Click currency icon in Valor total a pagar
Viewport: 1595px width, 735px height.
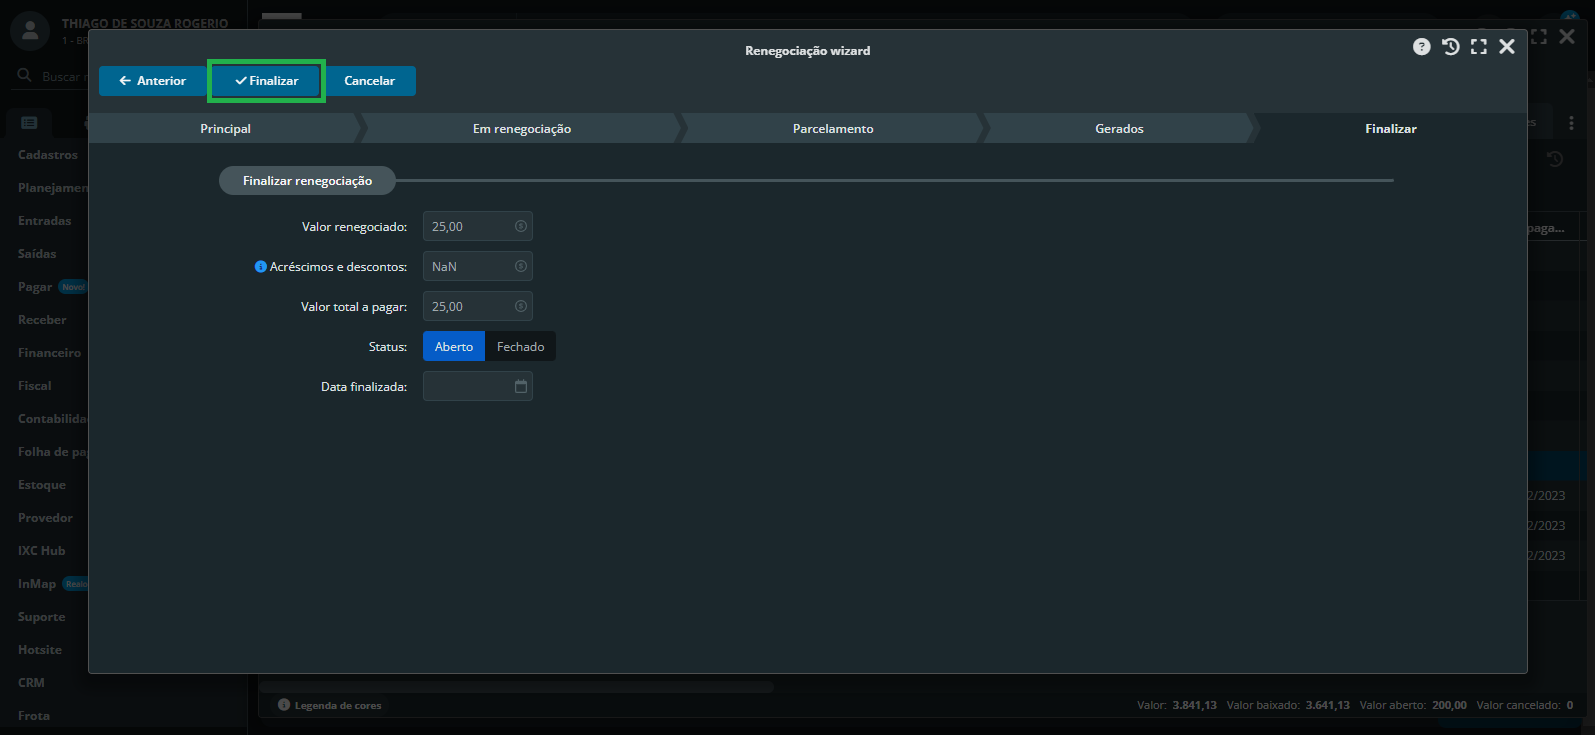pyautogui.click(x=521, y=307)
